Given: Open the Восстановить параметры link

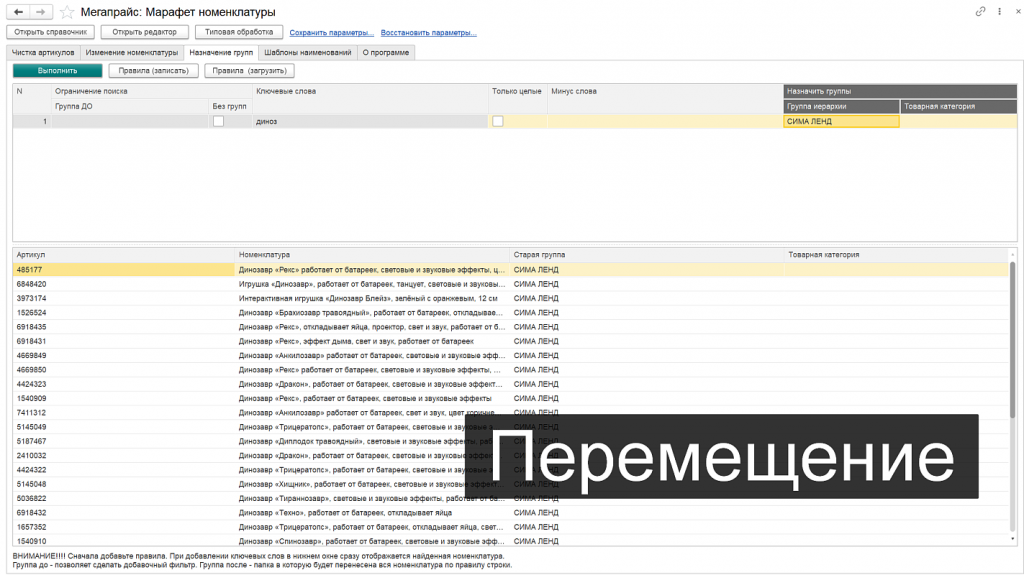Looking at the screenshot, I should (428, 33).
